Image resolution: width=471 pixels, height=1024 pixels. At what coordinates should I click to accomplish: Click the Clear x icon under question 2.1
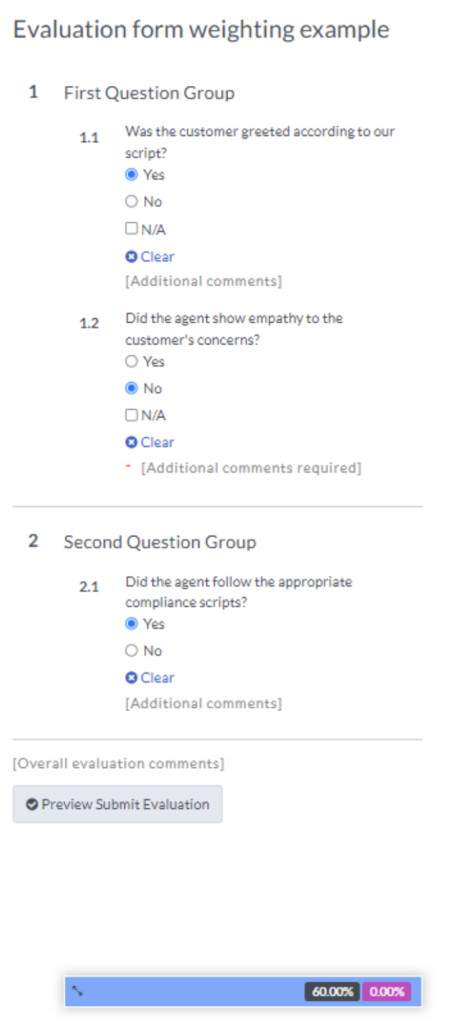131,678
